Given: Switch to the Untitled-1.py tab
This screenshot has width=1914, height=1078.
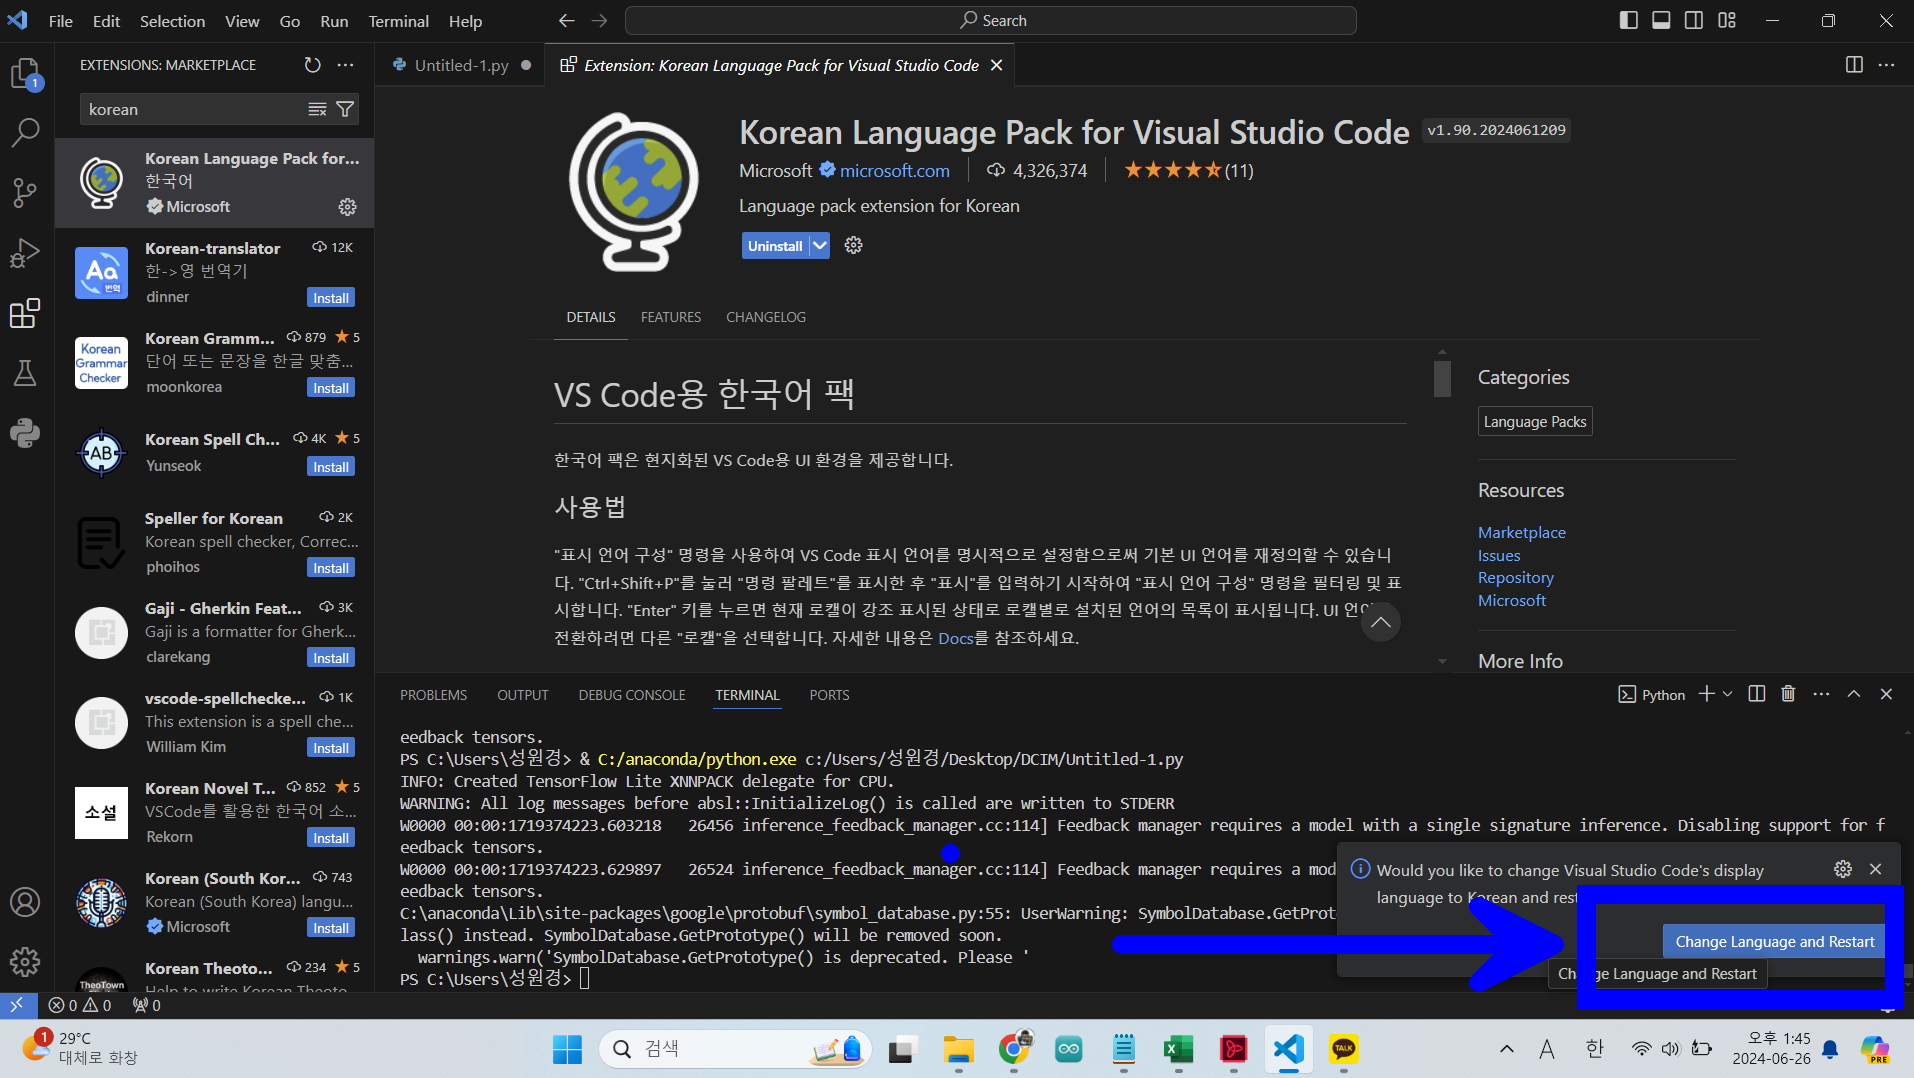Looking at the screenshot, I should point(461,65).
